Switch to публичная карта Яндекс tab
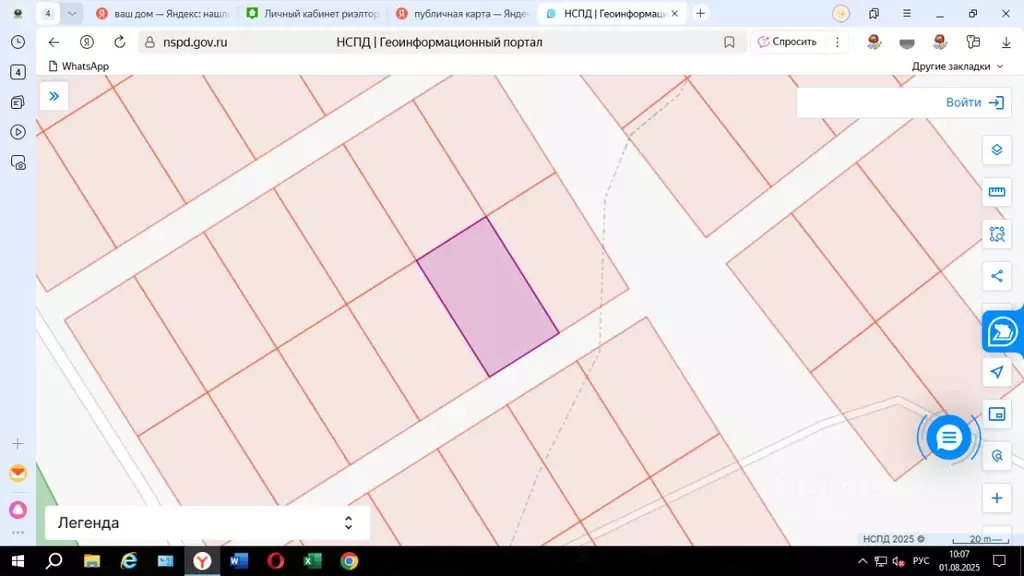 [x=463, y=13]
